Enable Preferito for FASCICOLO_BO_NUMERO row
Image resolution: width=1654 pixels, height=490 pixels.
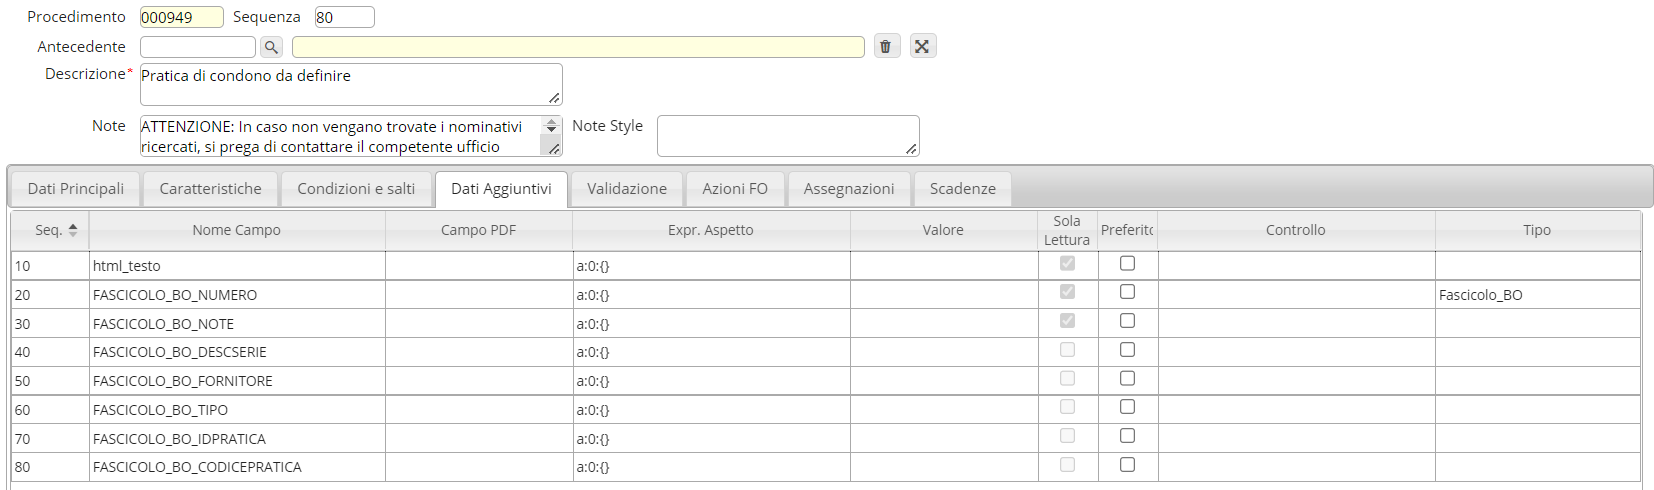click(x=1127, y=292)
